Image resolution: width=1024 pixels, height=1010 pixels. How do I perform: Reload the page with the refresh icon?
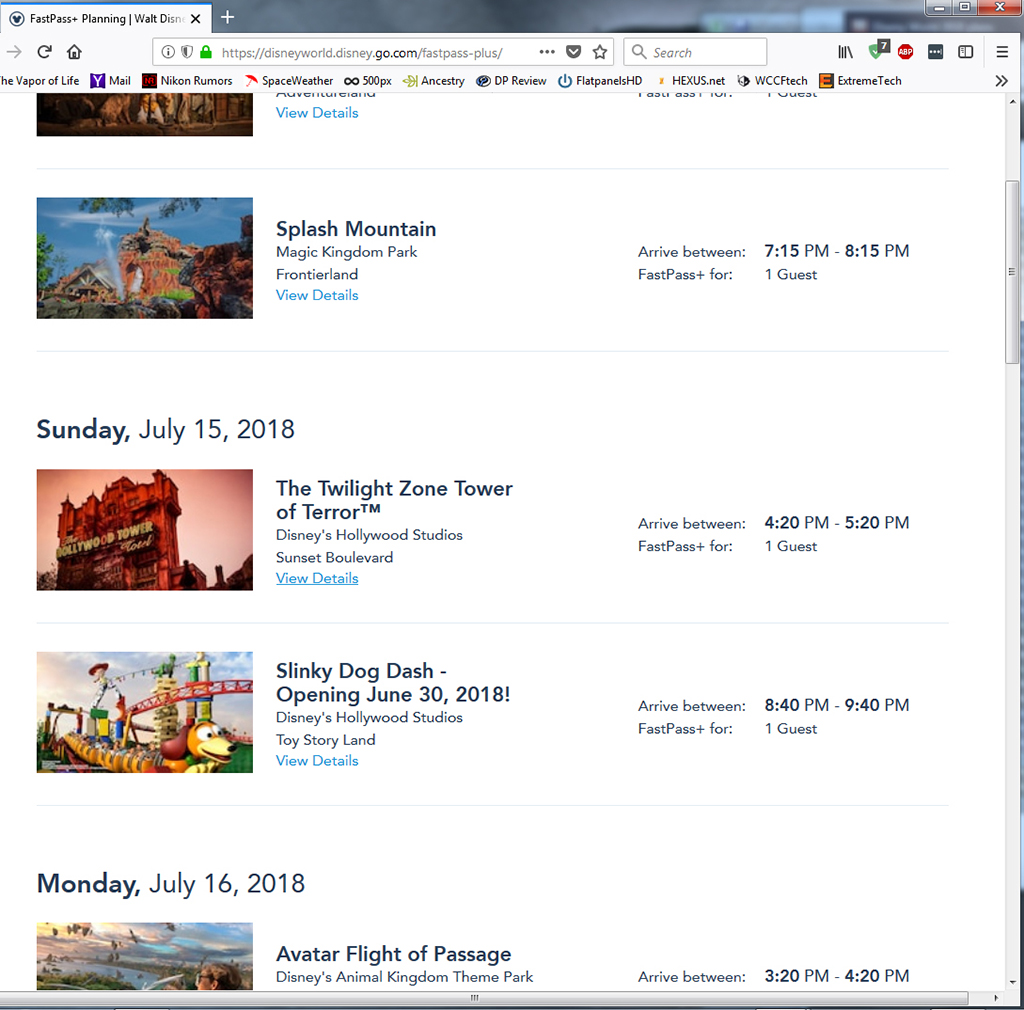pos(44,52)
